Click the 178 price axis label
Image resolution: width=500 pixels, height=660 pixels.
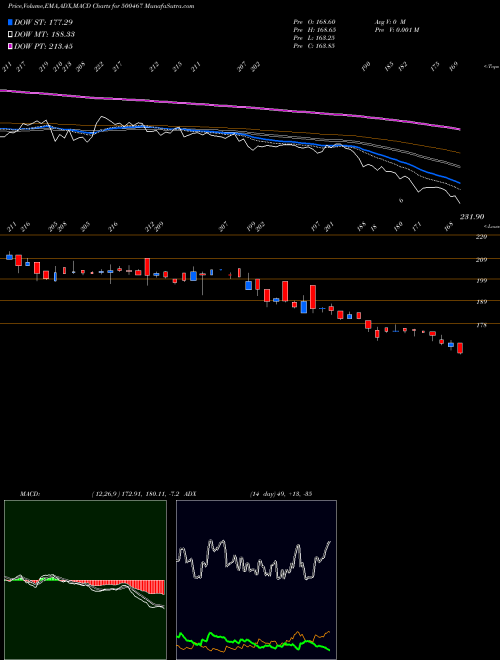[x=481, y=325]
